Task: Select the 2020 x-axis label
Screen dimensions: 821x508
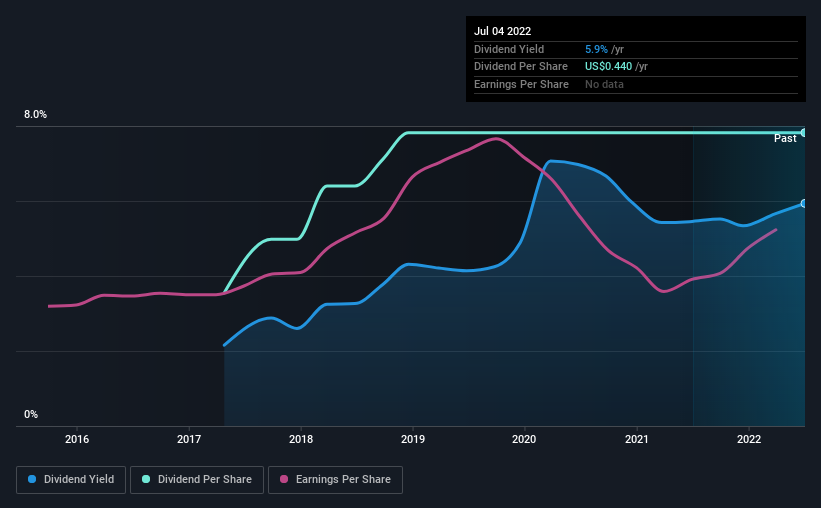Action: [x=524, y=439]
